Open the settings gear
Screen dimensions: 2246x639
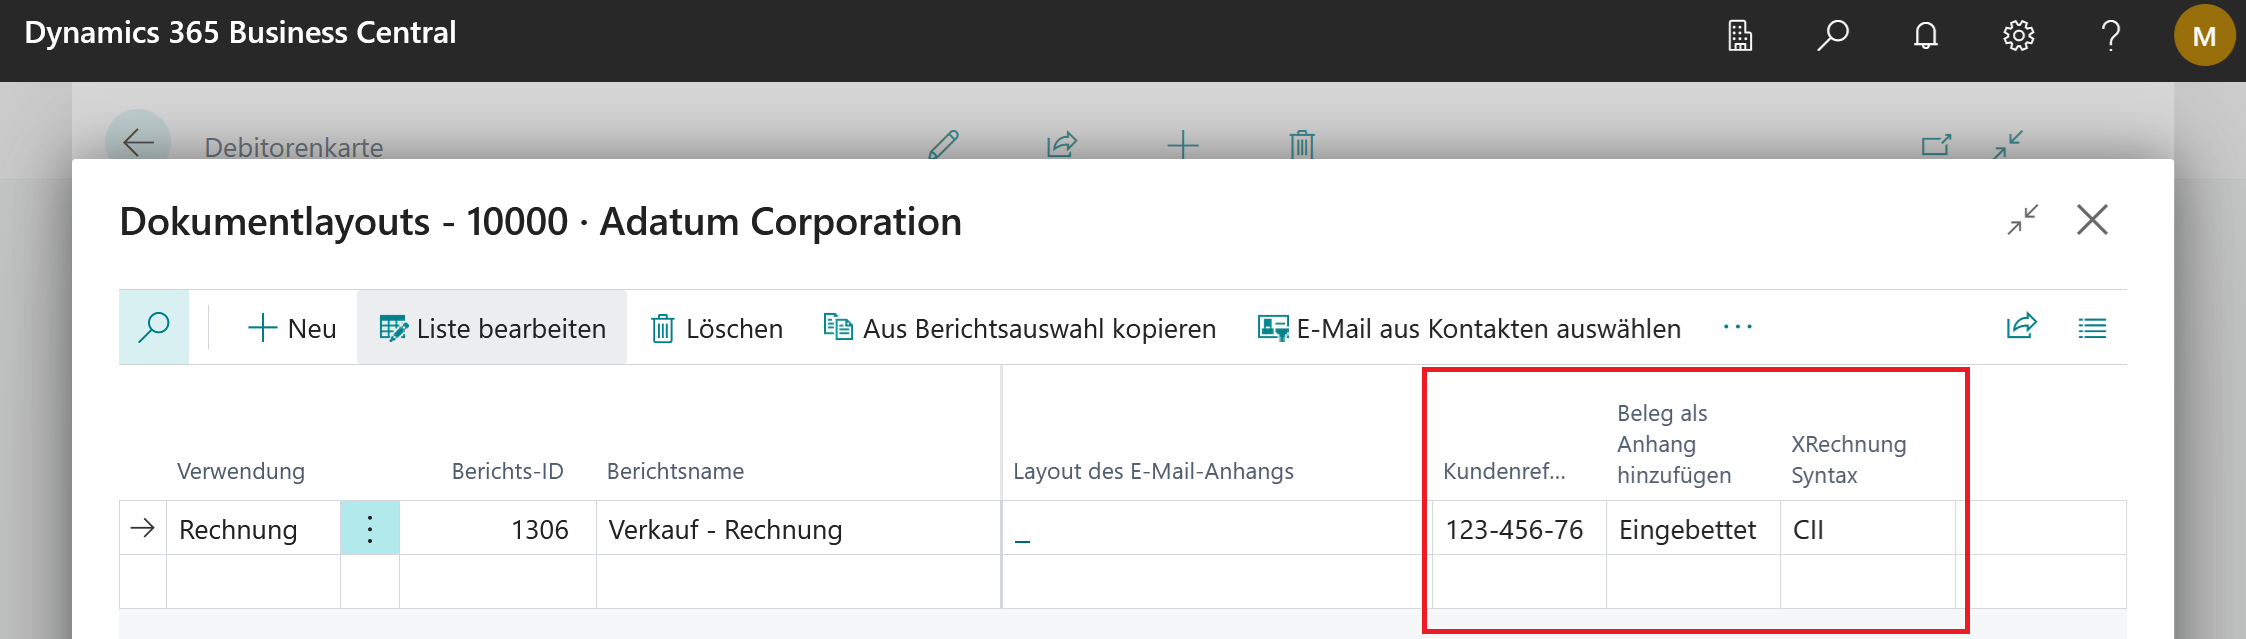coord(2019,36)
